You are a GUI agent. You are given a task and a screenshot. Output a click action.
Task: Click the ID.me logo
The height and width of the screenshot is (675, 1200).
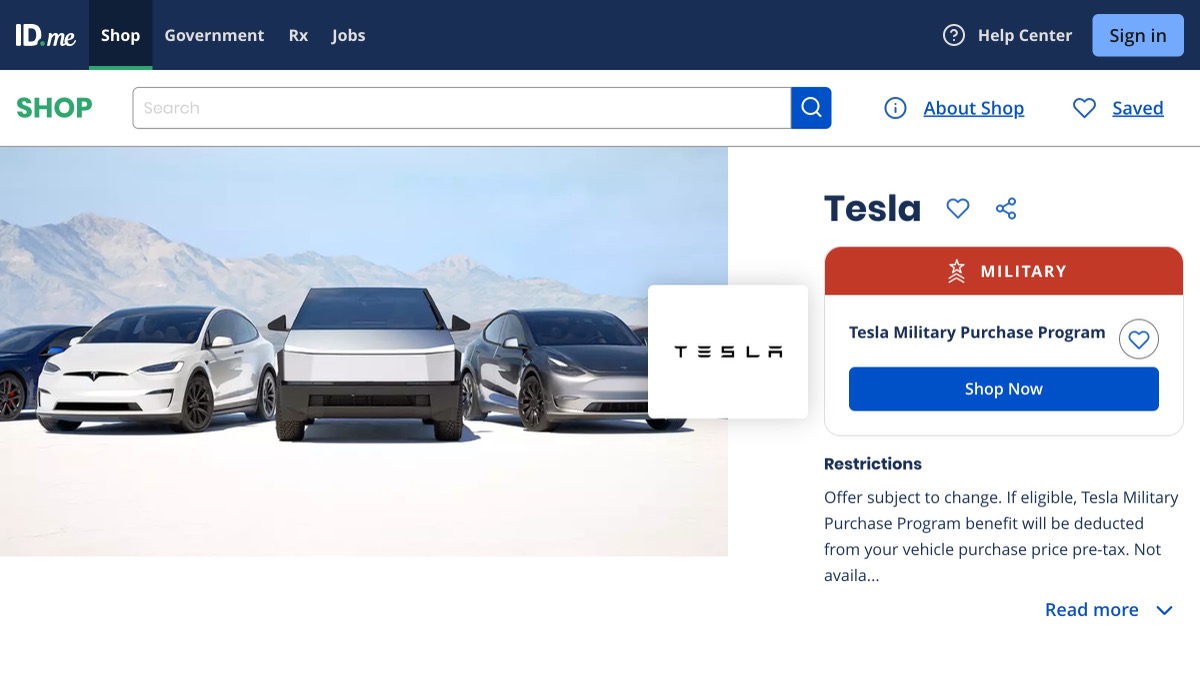[x=45, y=35]
